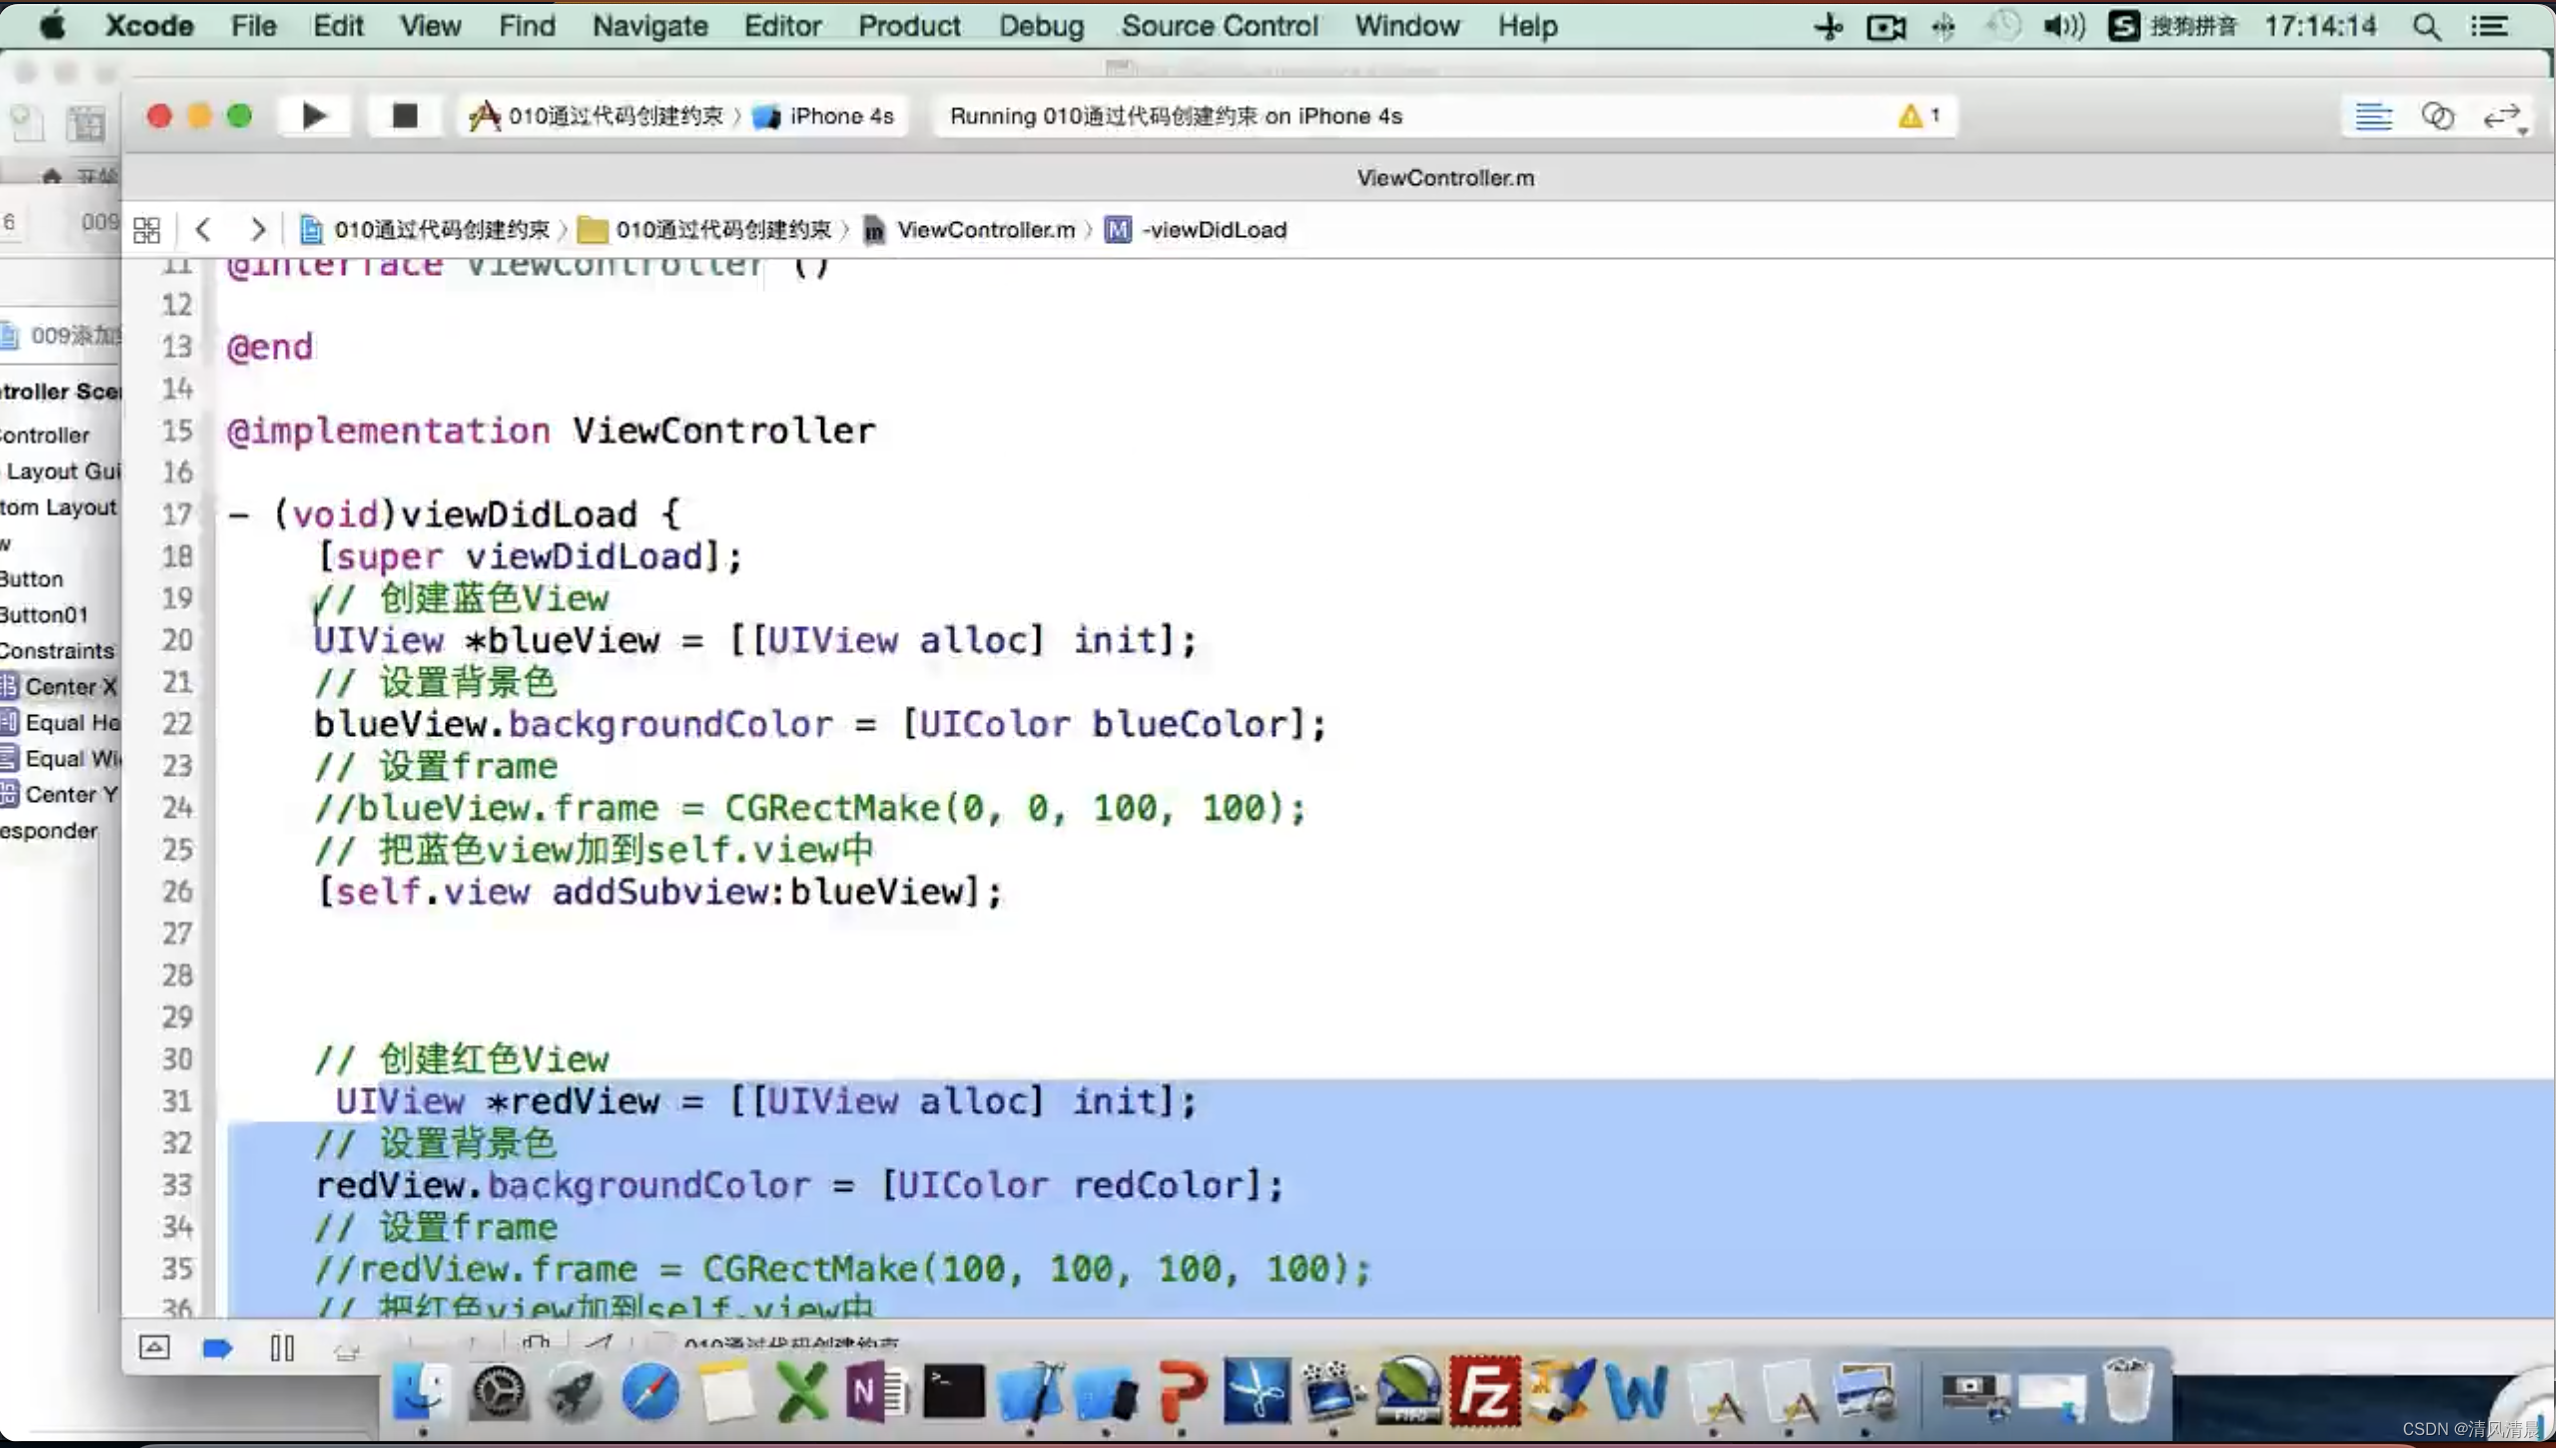
Task: Click the '@implementation ViewController' line
Action: tap(551, 431)
